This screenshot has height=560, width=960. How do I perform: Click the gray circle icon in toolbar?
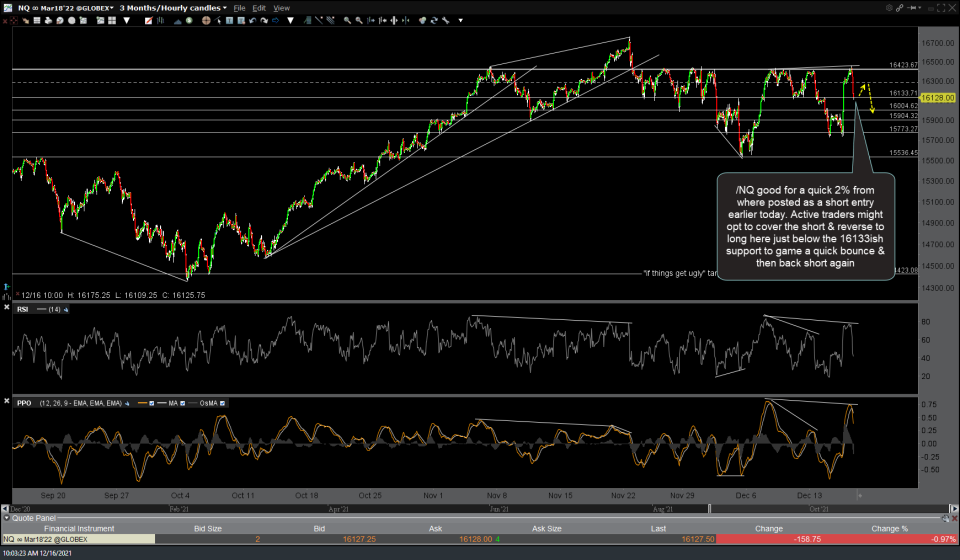click(72, 20)
